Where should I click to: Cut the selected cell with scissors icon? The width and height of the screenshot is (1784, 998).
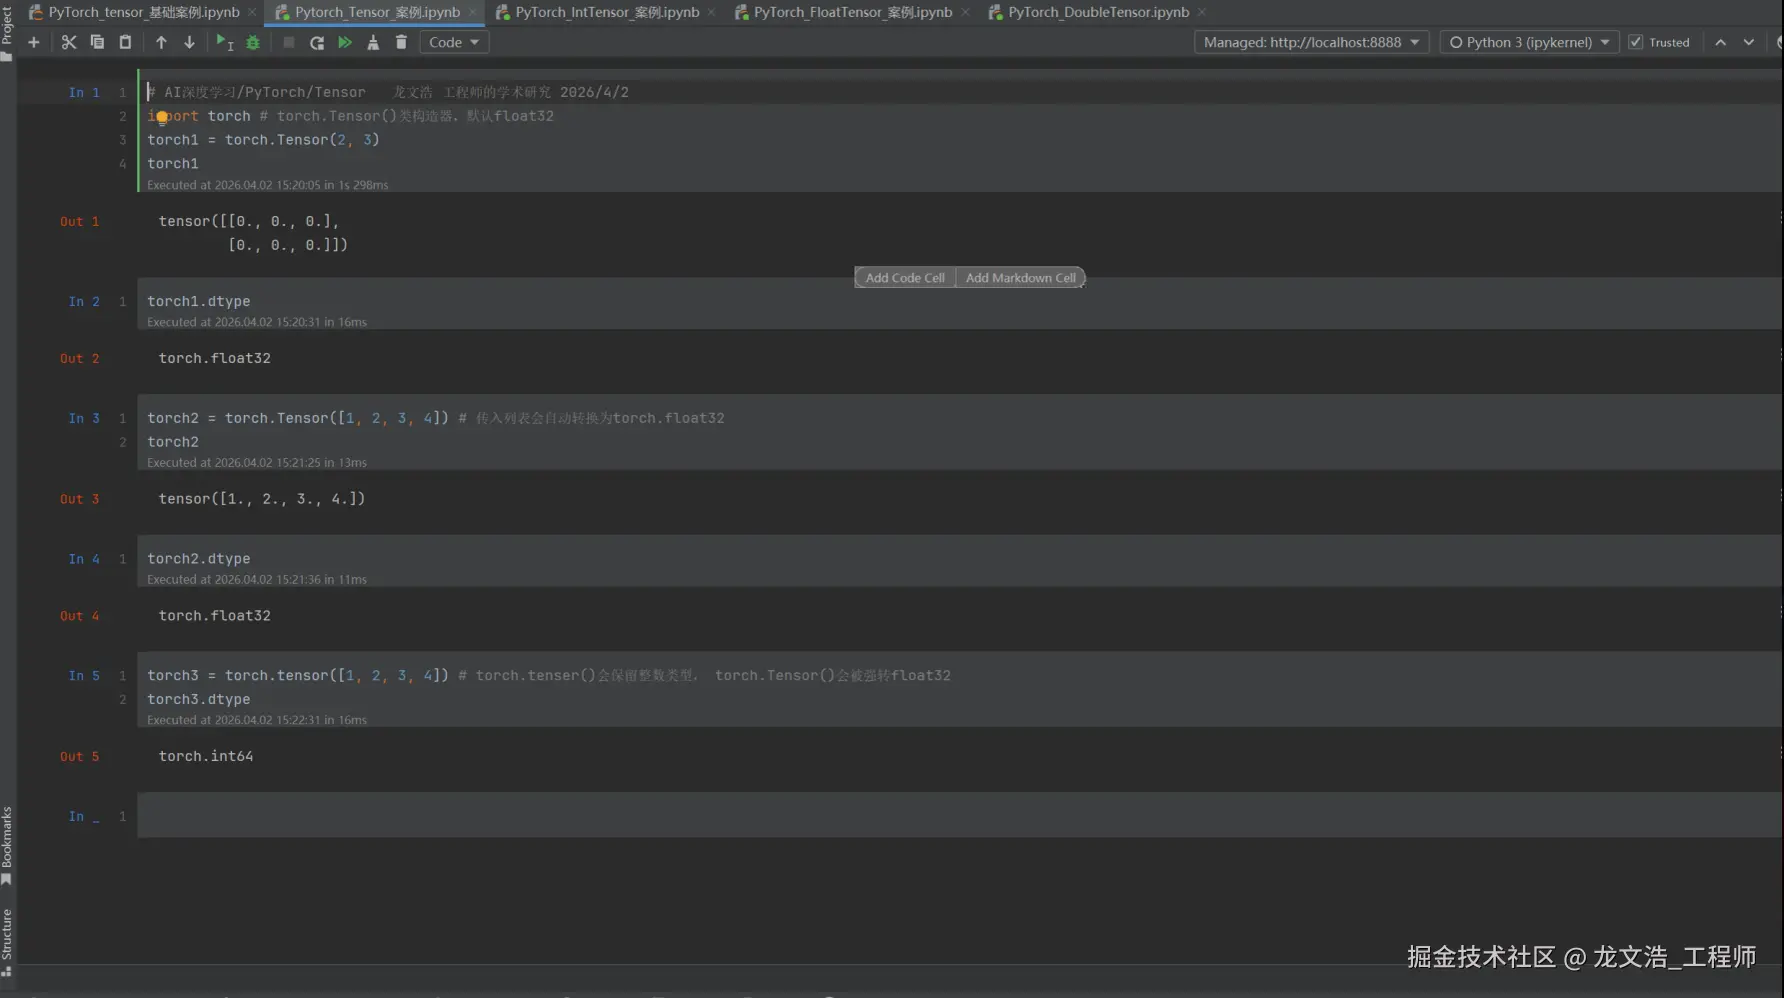click(69, 42)
